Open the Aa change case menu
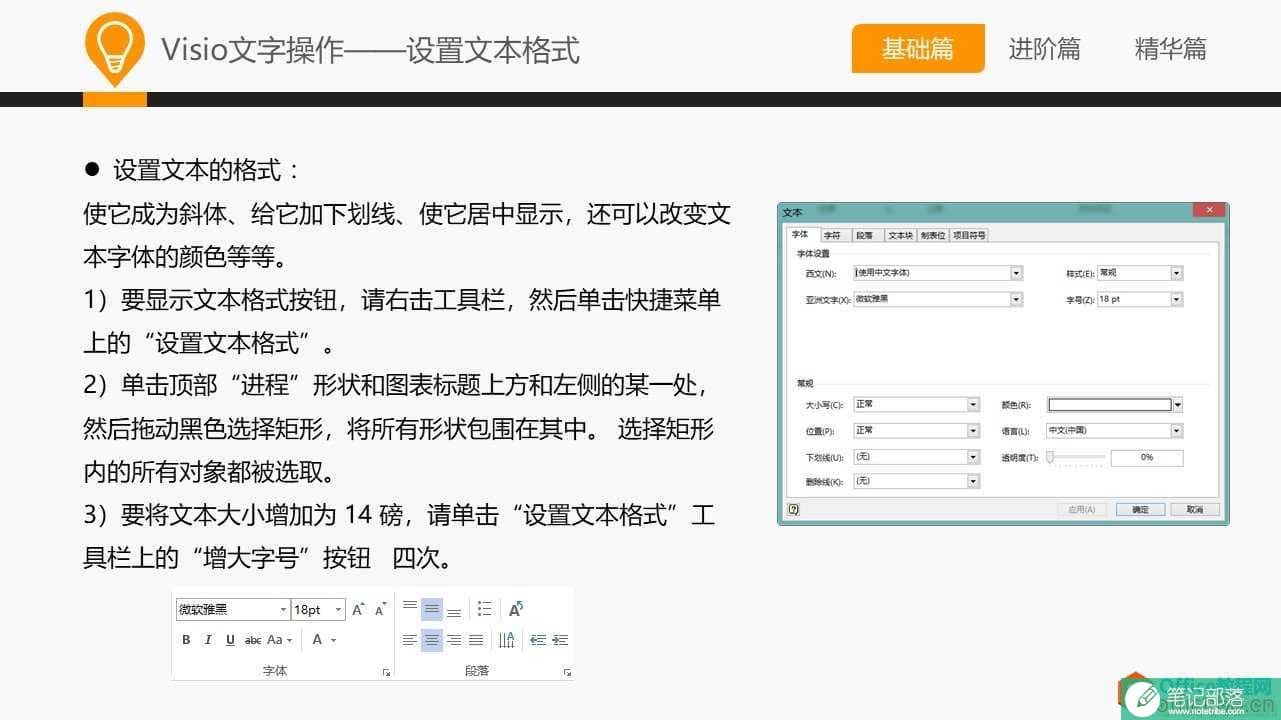 click(280, 640)
